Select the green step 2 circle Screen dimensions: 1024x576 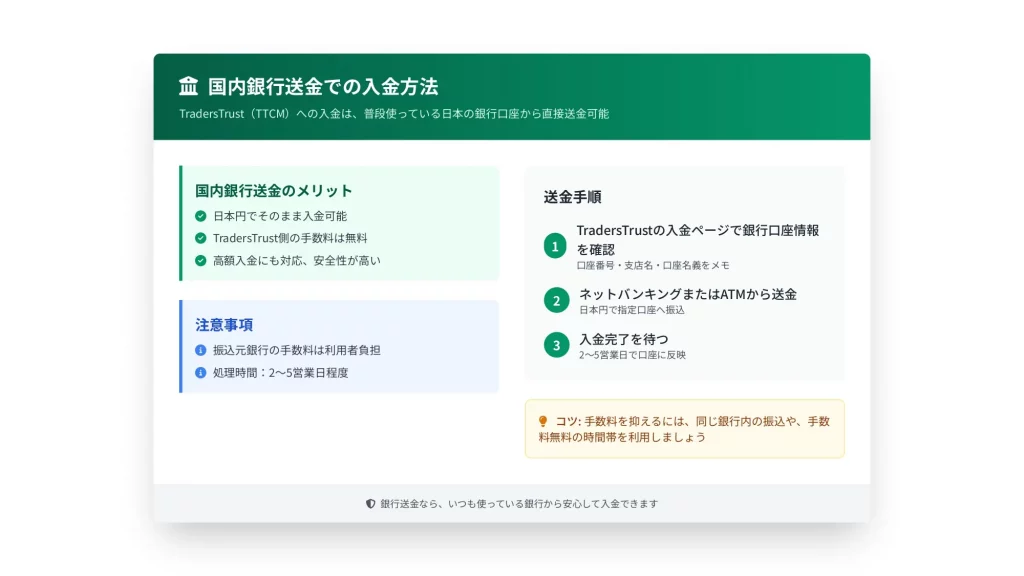[x=555, y=300]
